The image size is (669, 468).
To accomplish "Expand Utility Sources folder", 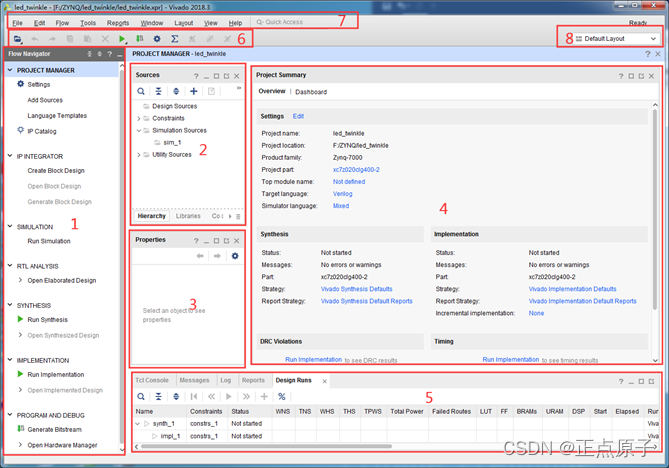I will point(139,154).
